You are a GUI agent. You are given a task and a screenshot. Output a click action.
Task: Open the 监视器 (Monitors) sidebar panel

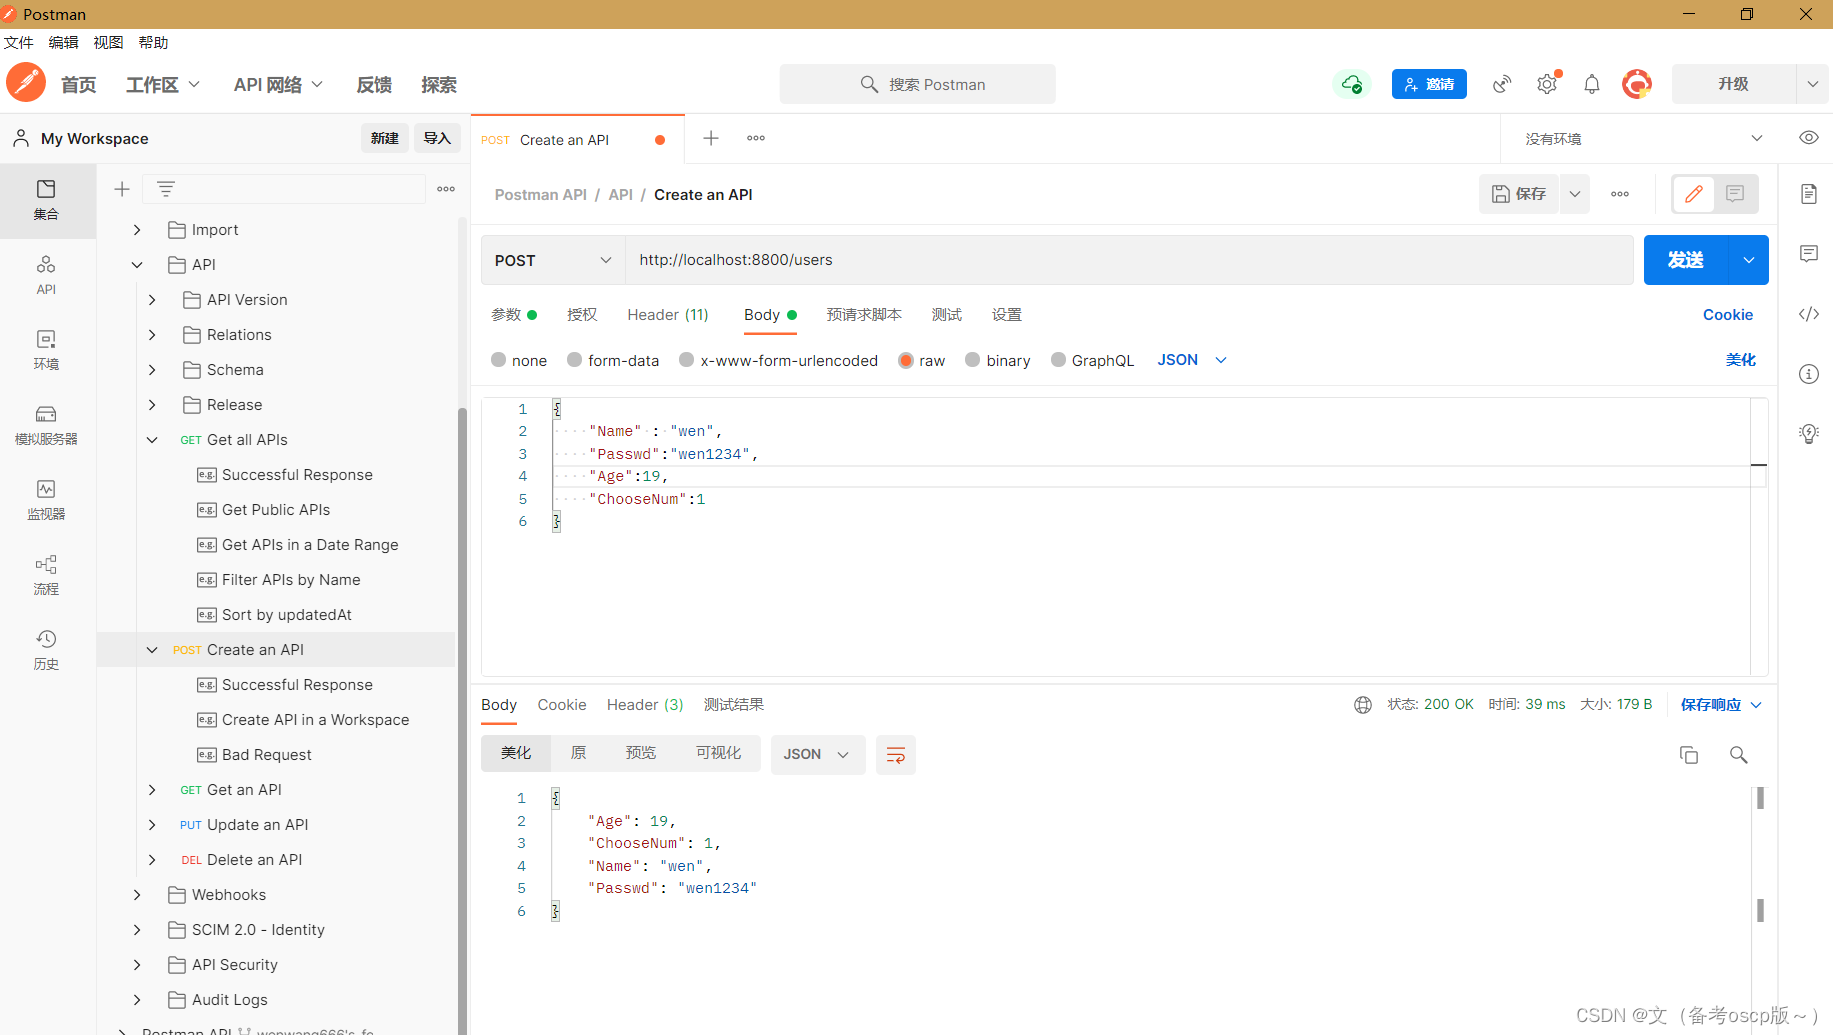(x=45, y=500)
